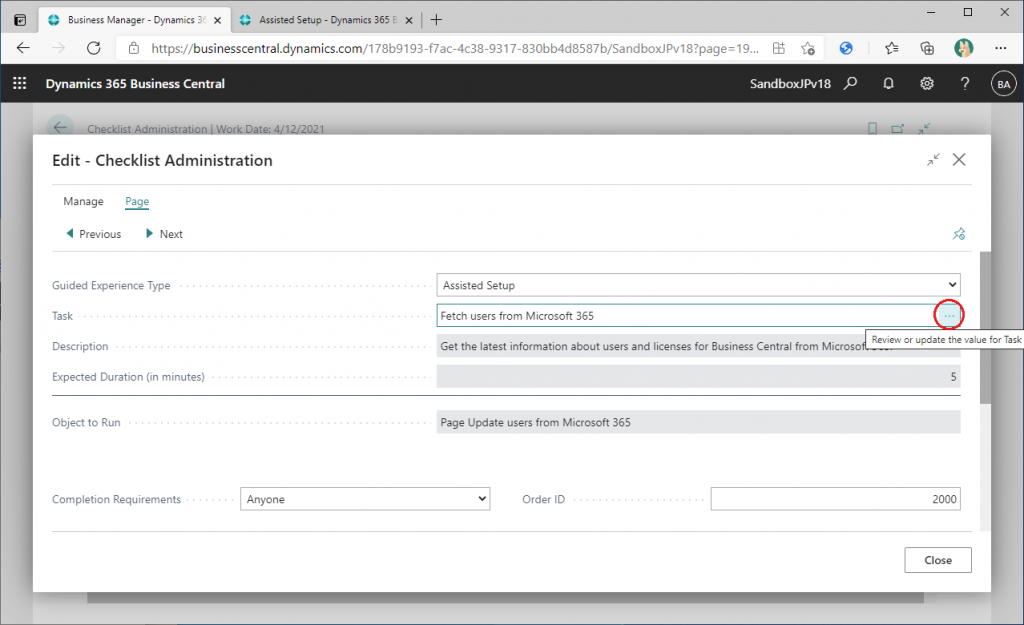1024x625 pixels.
Task: Open the BA user account avatar
Action: (x=1004, y=84)
